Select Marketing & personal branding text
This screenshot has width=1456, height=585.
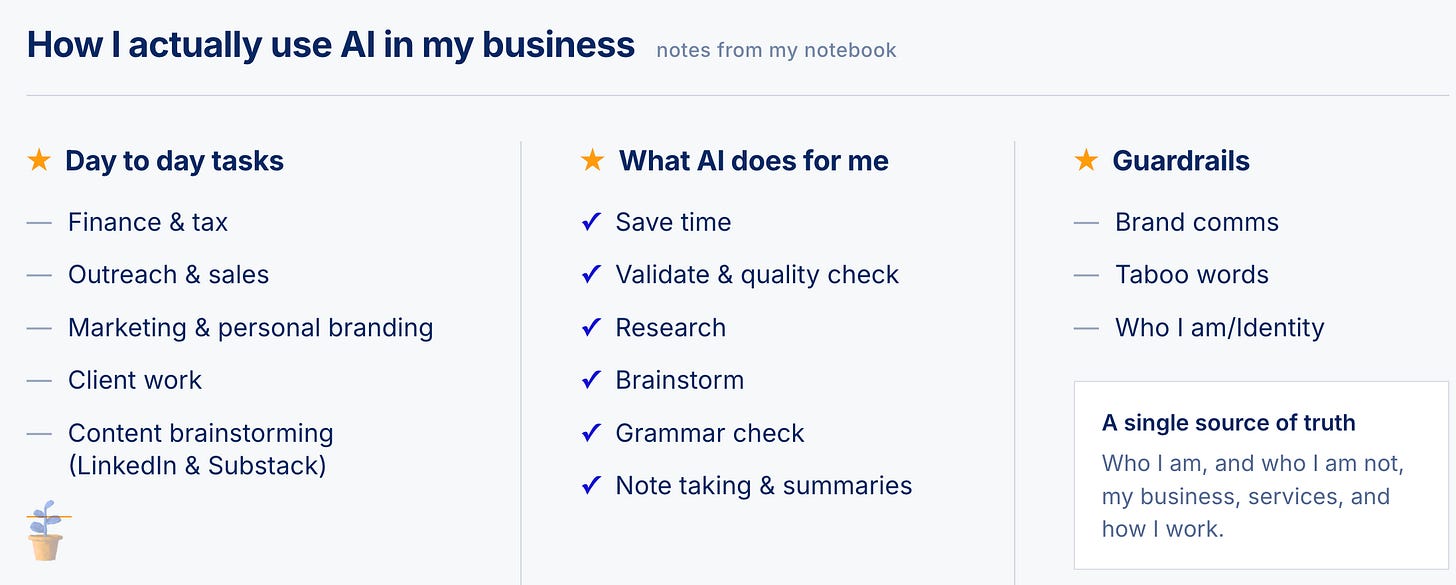250,328
